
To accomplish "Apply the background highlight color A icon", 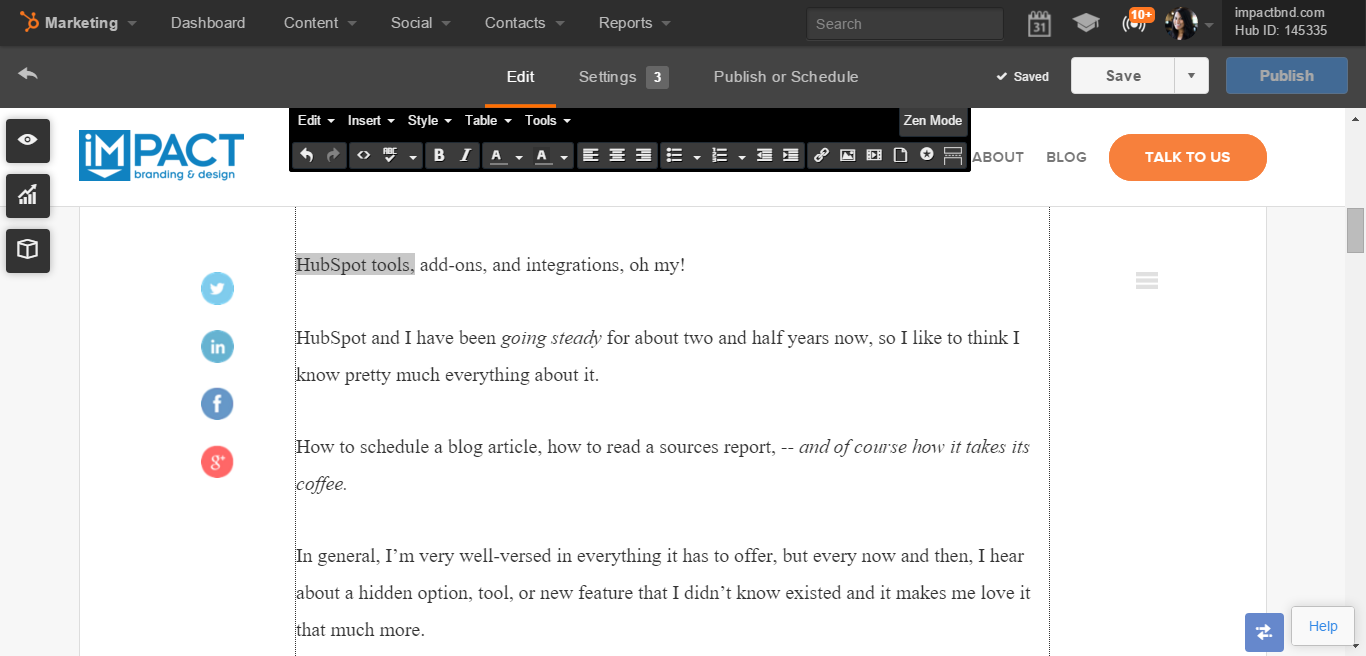I will click(542, 155).
